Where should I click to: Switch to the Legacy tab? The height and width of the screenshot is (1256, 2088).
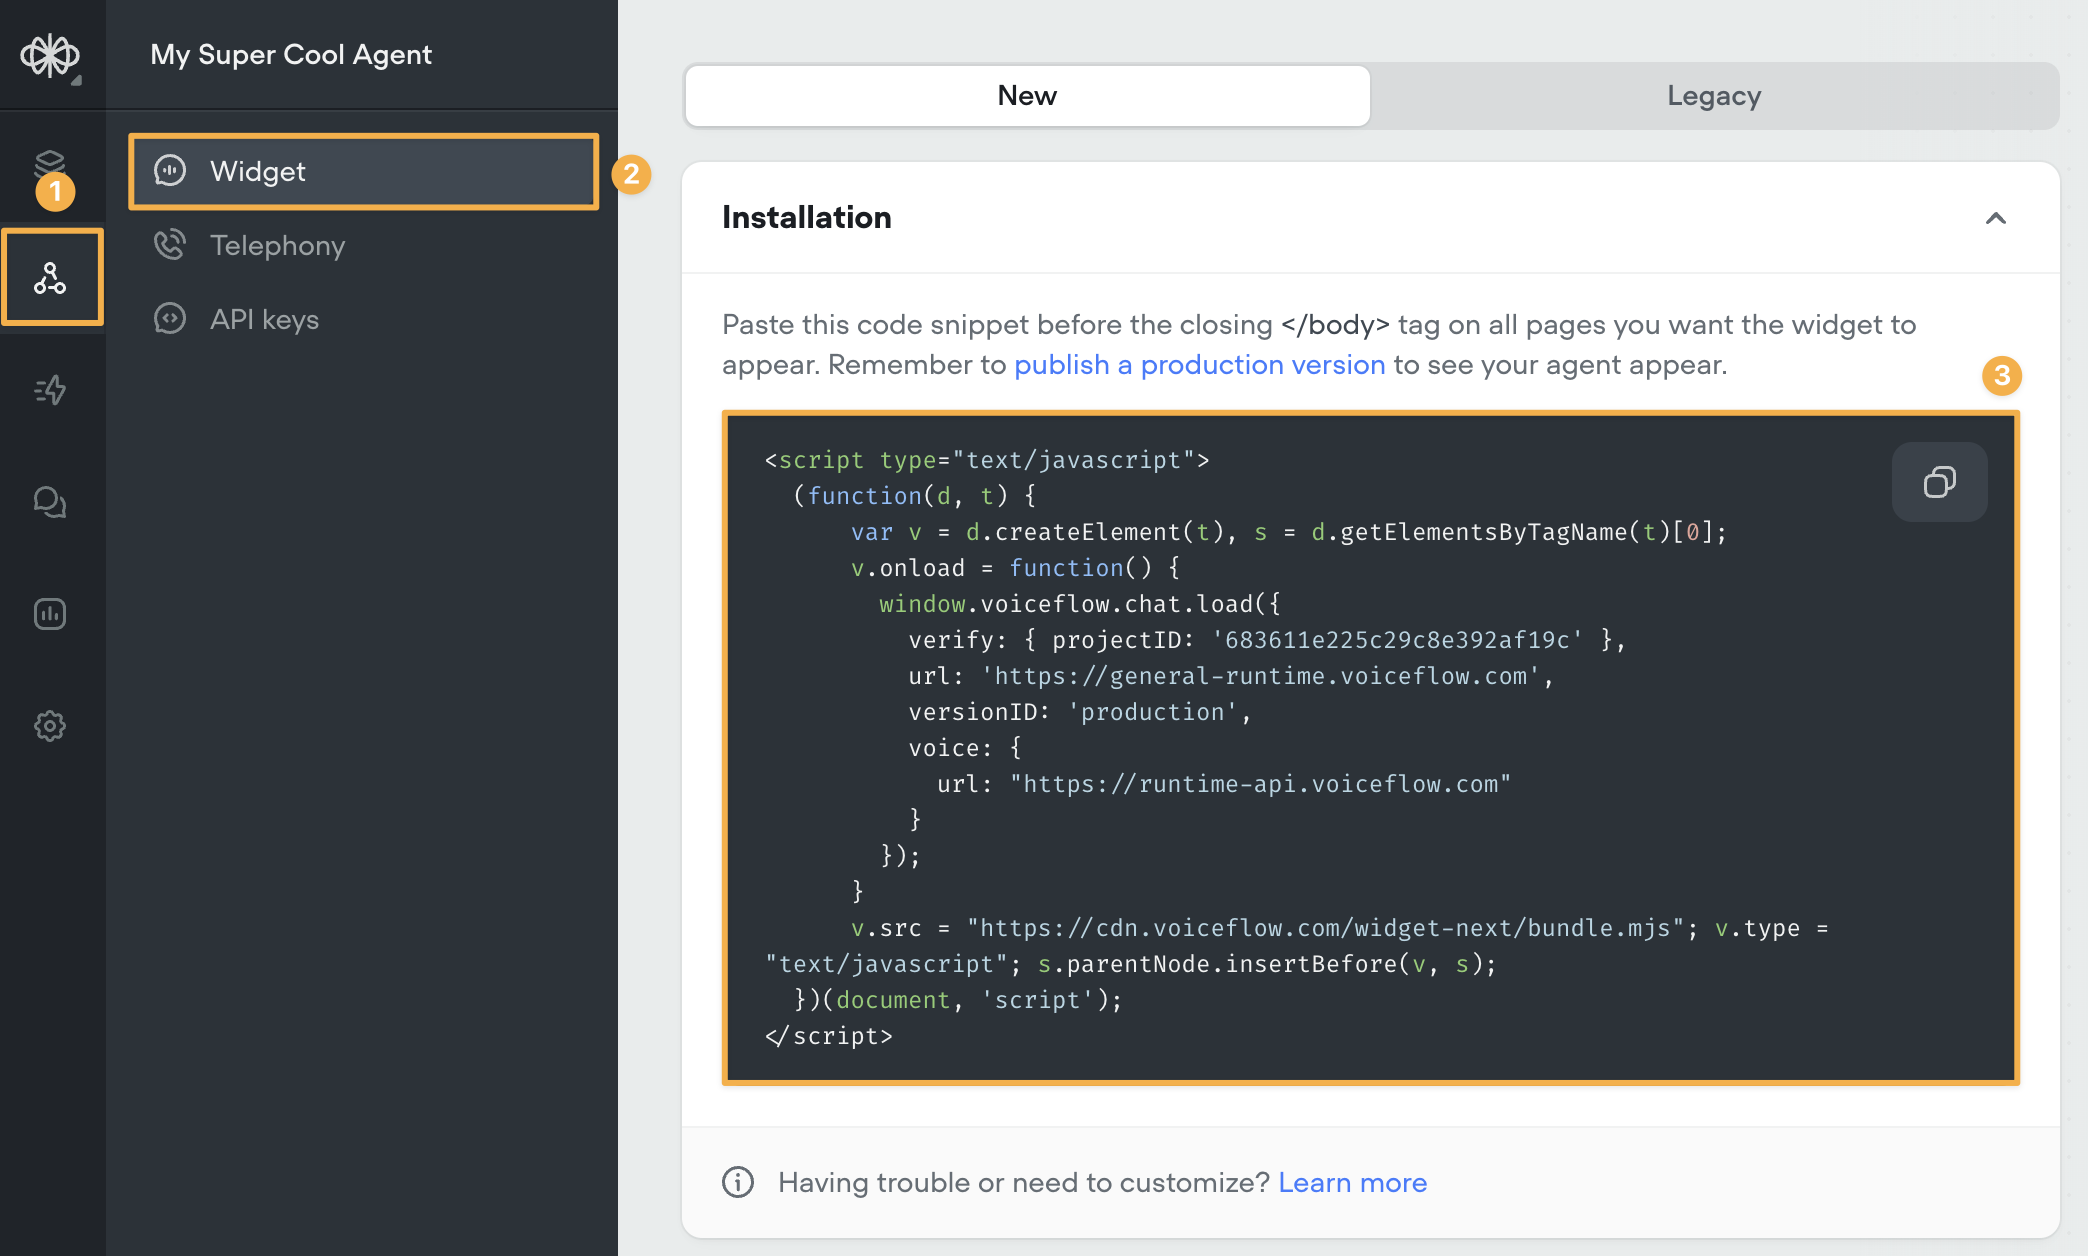[1713, 96]
